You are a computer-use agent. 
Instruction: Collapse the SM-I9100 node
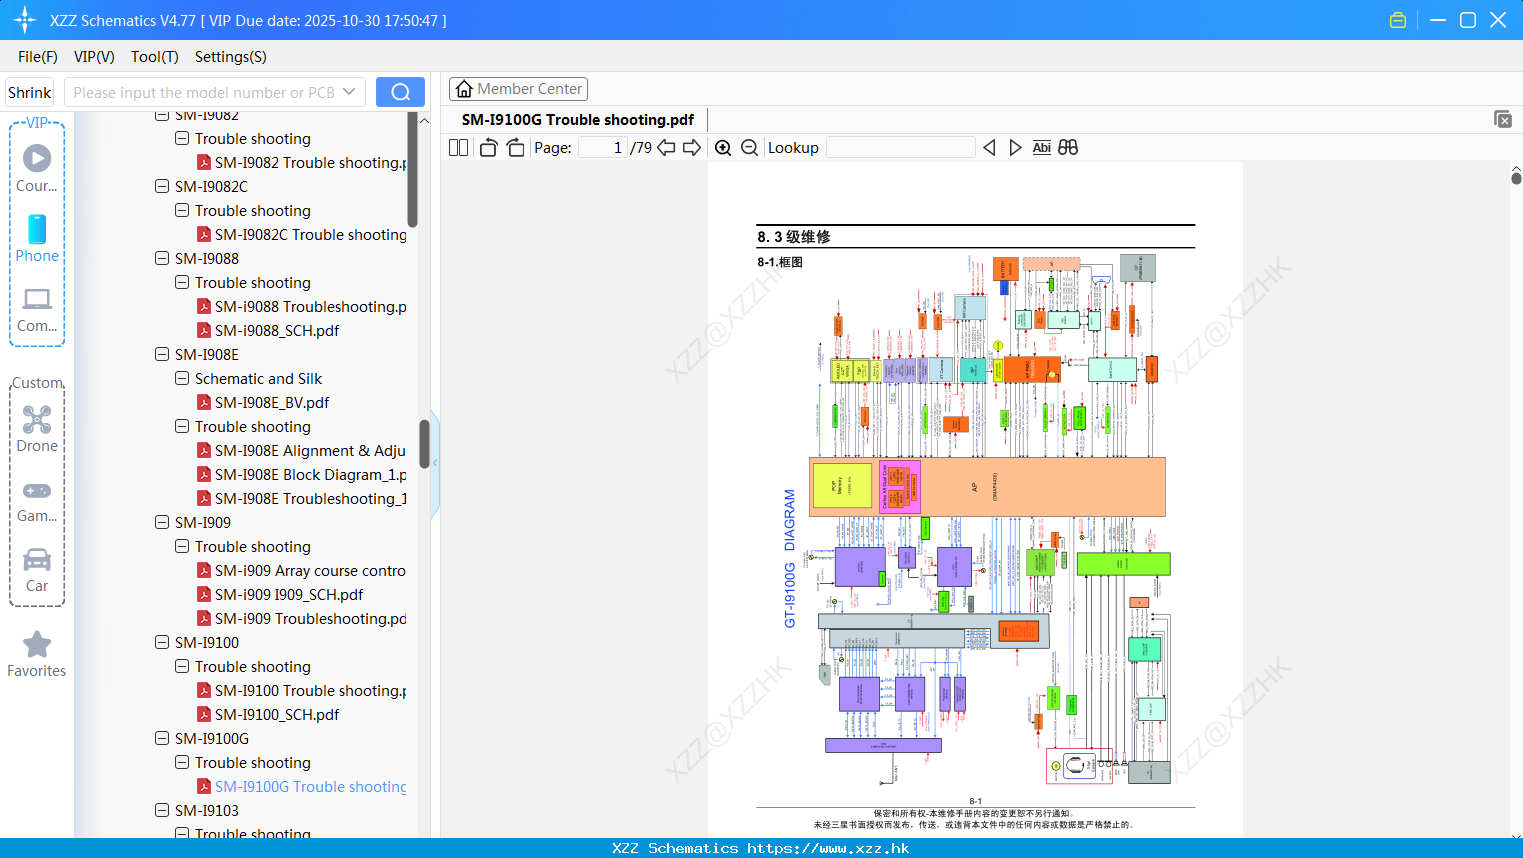[162, 642]
